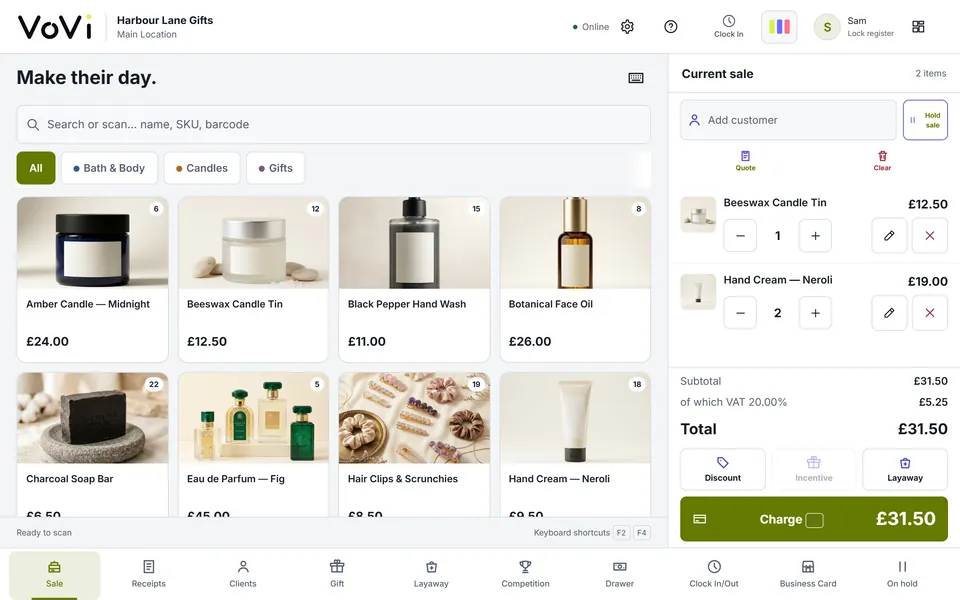Click the Beeswax Candle Tin sale thumbnail
This screenshot has height=600, width=960.
(x=698, y=214)
